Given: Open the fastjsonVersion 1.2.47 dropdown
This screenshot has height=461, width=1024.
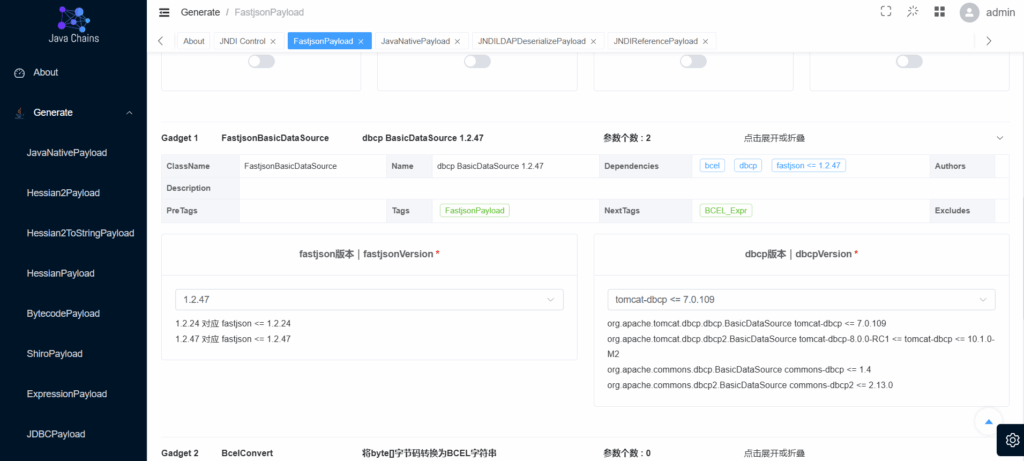Looking at the screenshot, I should point(368,299).
